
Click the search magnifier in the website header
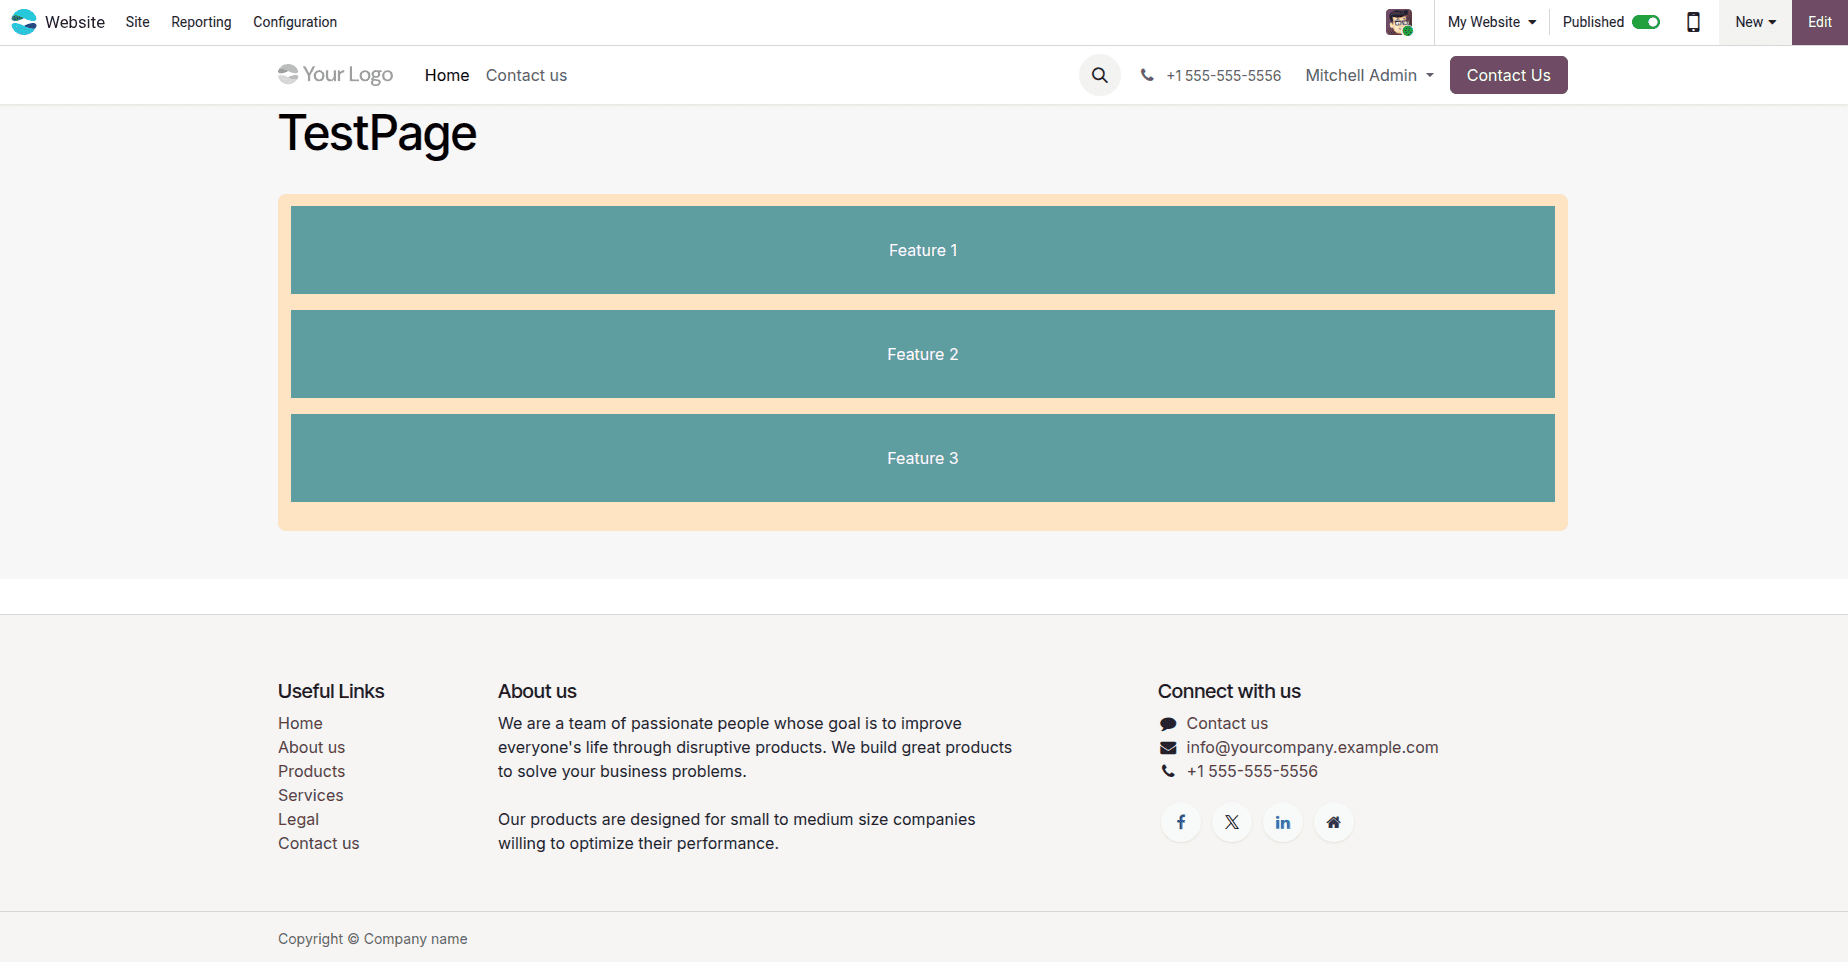1099,75
